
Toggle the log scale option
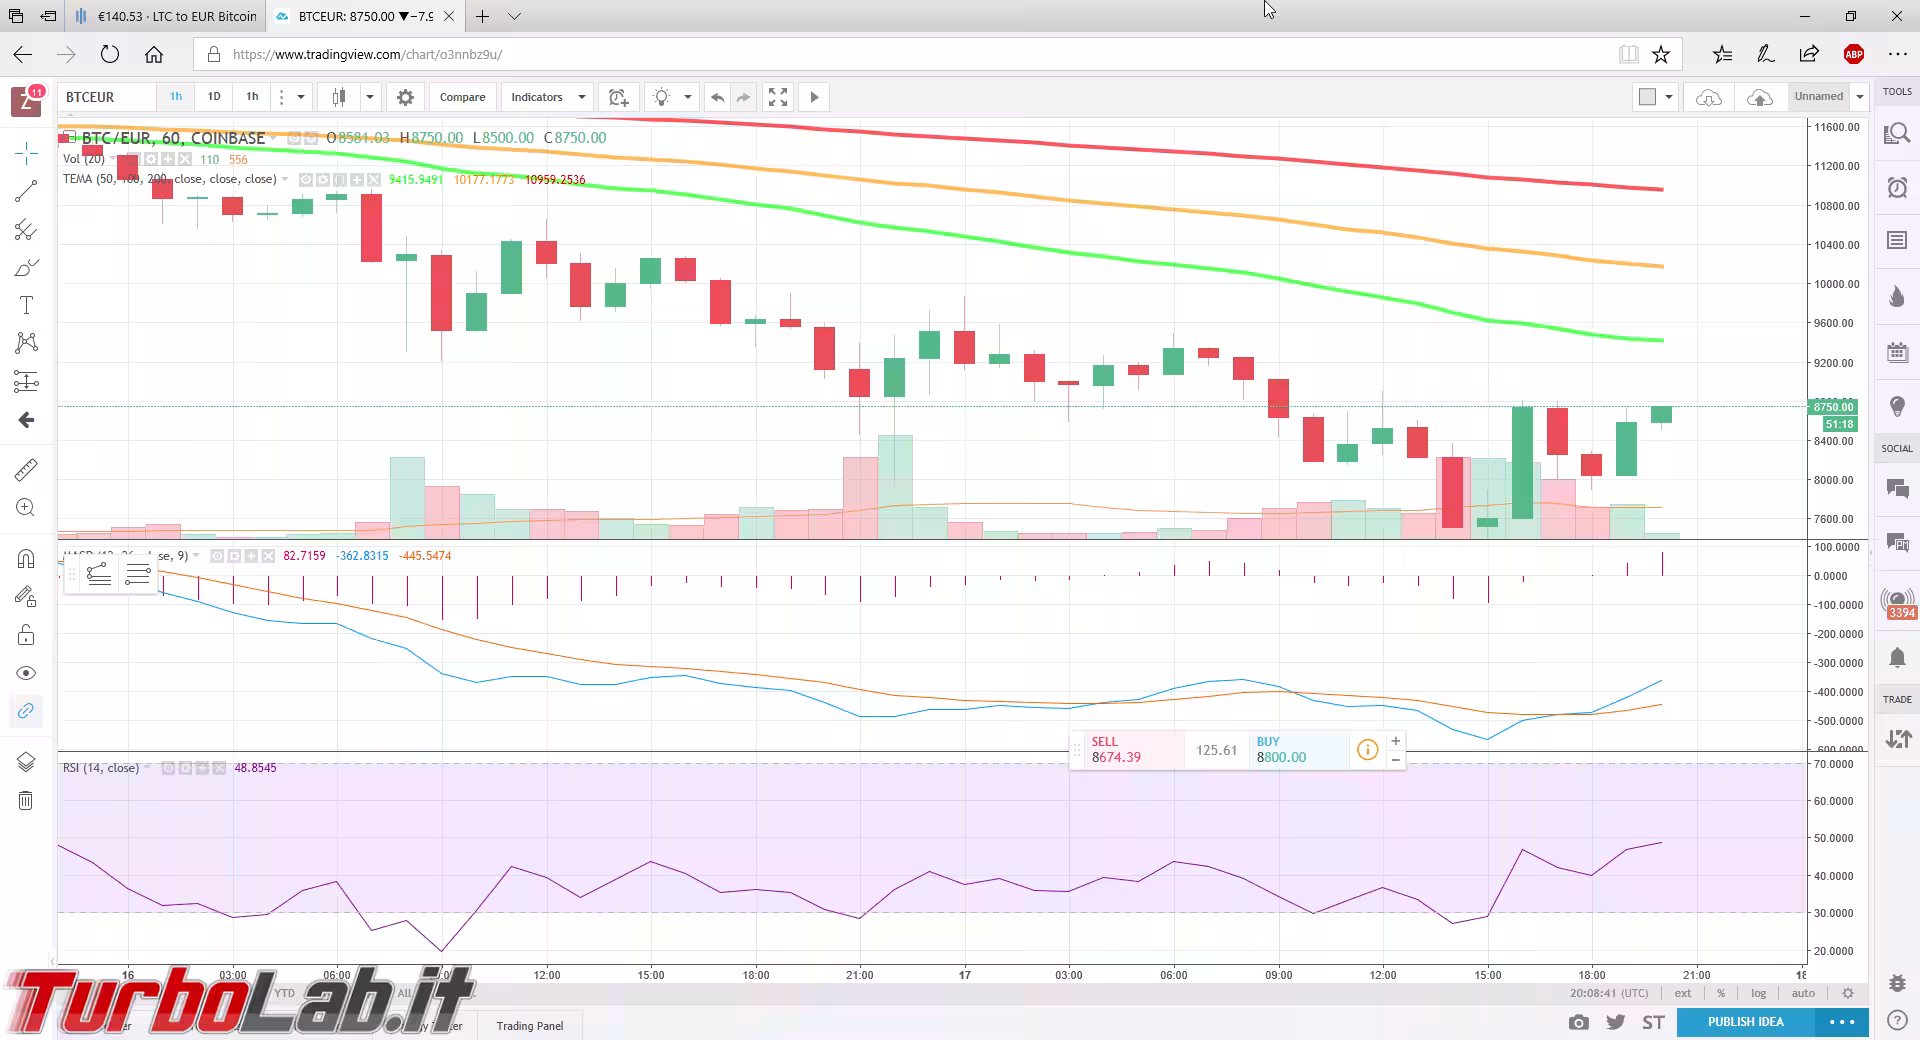(1758, 993)
